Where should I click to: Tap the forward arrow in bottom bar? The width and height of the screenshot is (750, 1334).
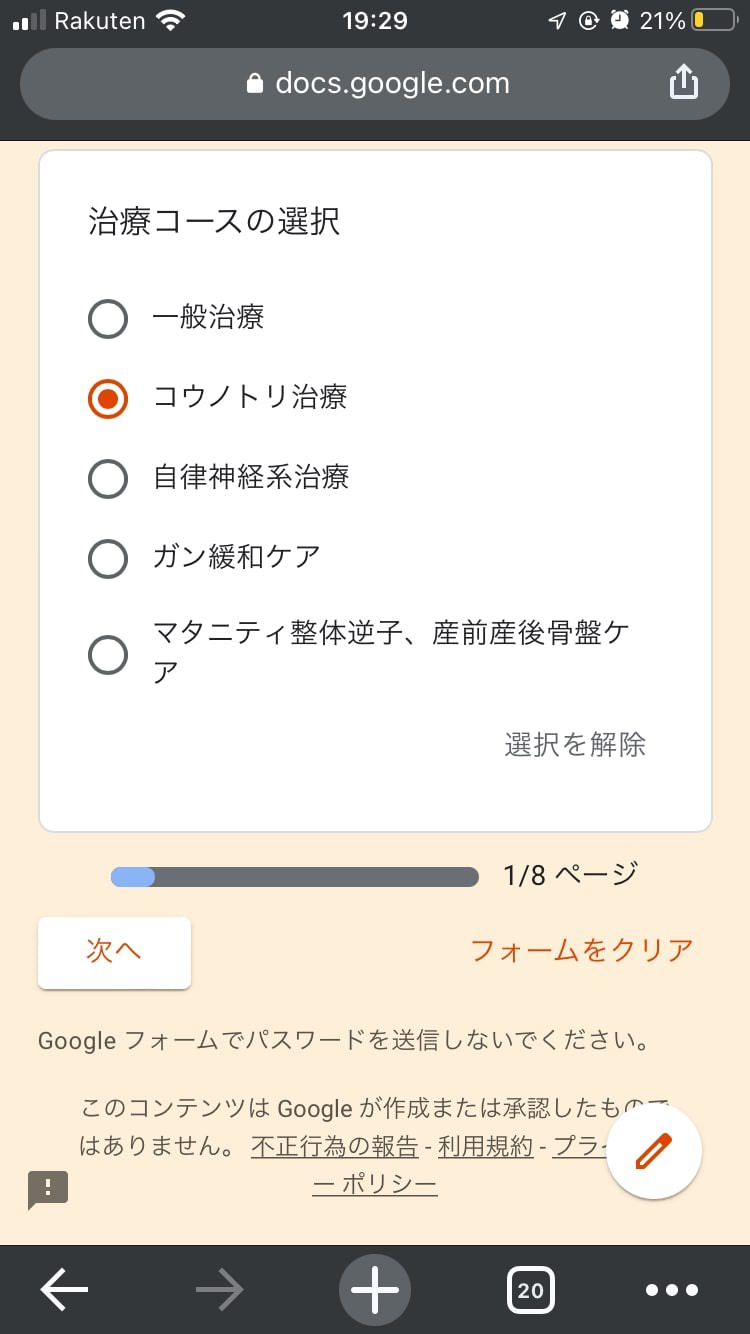tap(220, 1290)
